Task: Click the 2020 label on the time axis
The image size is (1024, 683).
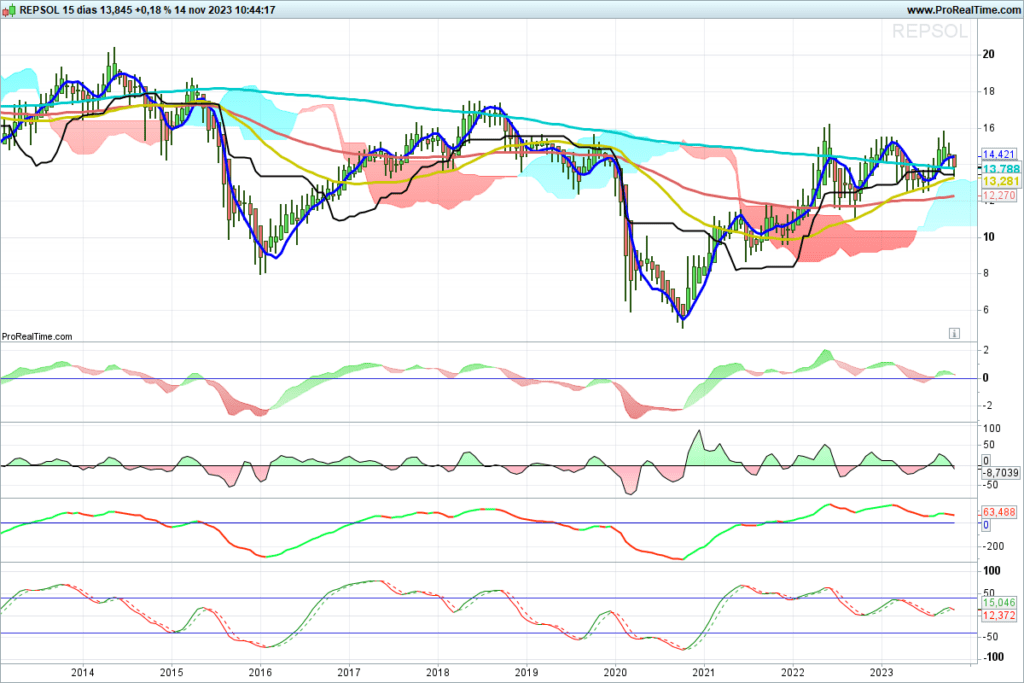Action: tap(615, 673)
